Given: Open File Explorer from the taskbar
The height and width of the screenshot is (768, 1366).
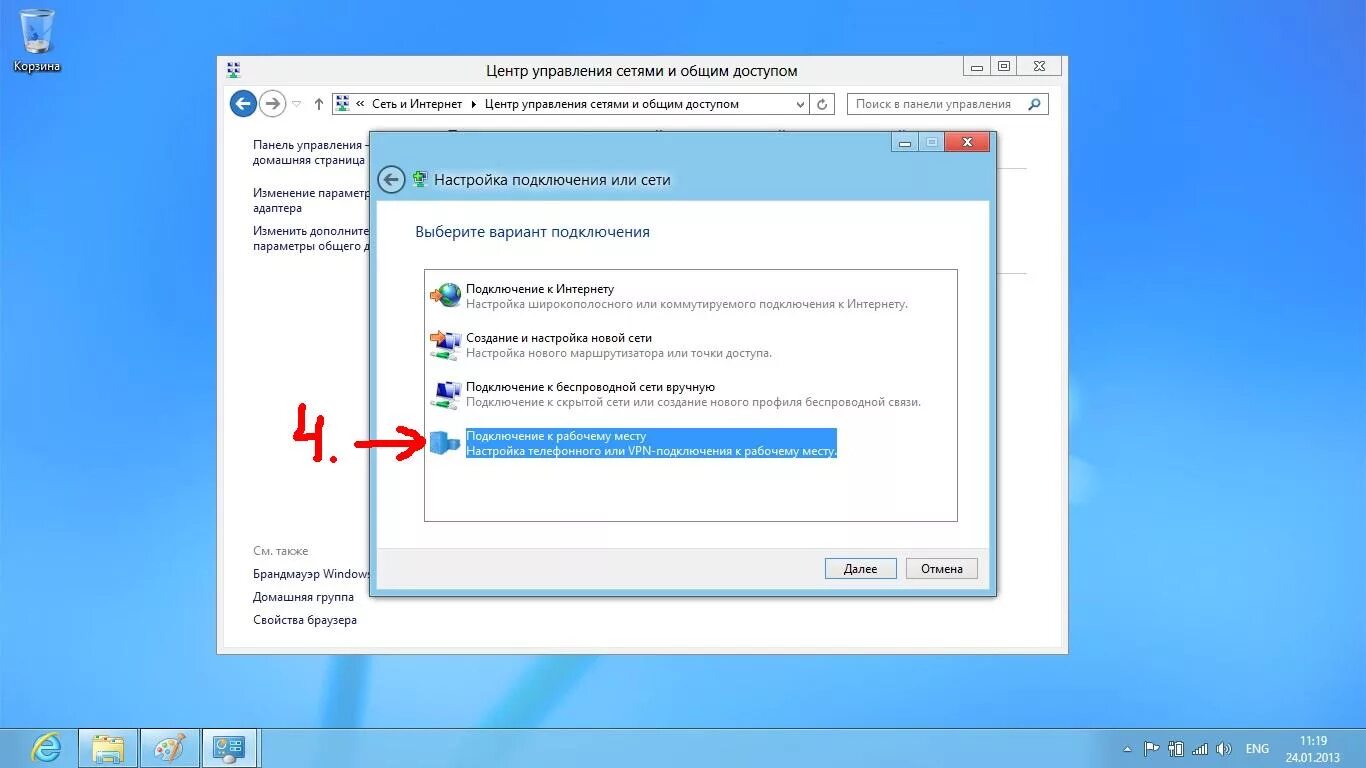Looking at the screenshot, I should point(108,748).
